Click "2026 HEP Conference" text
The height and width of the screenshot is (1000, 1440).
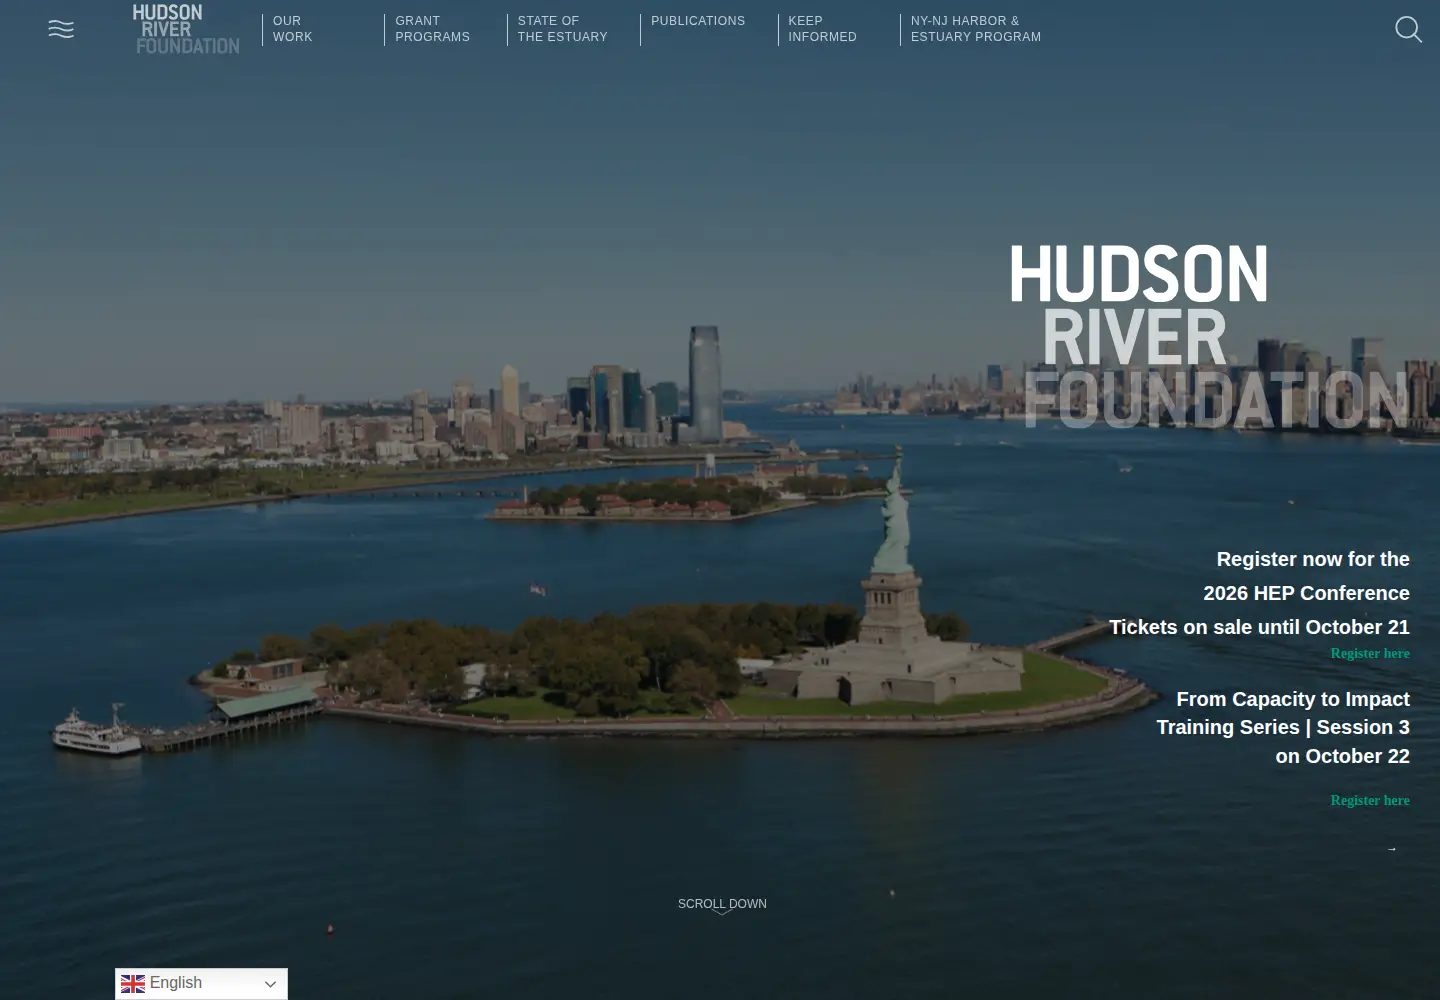(1306, 593)
